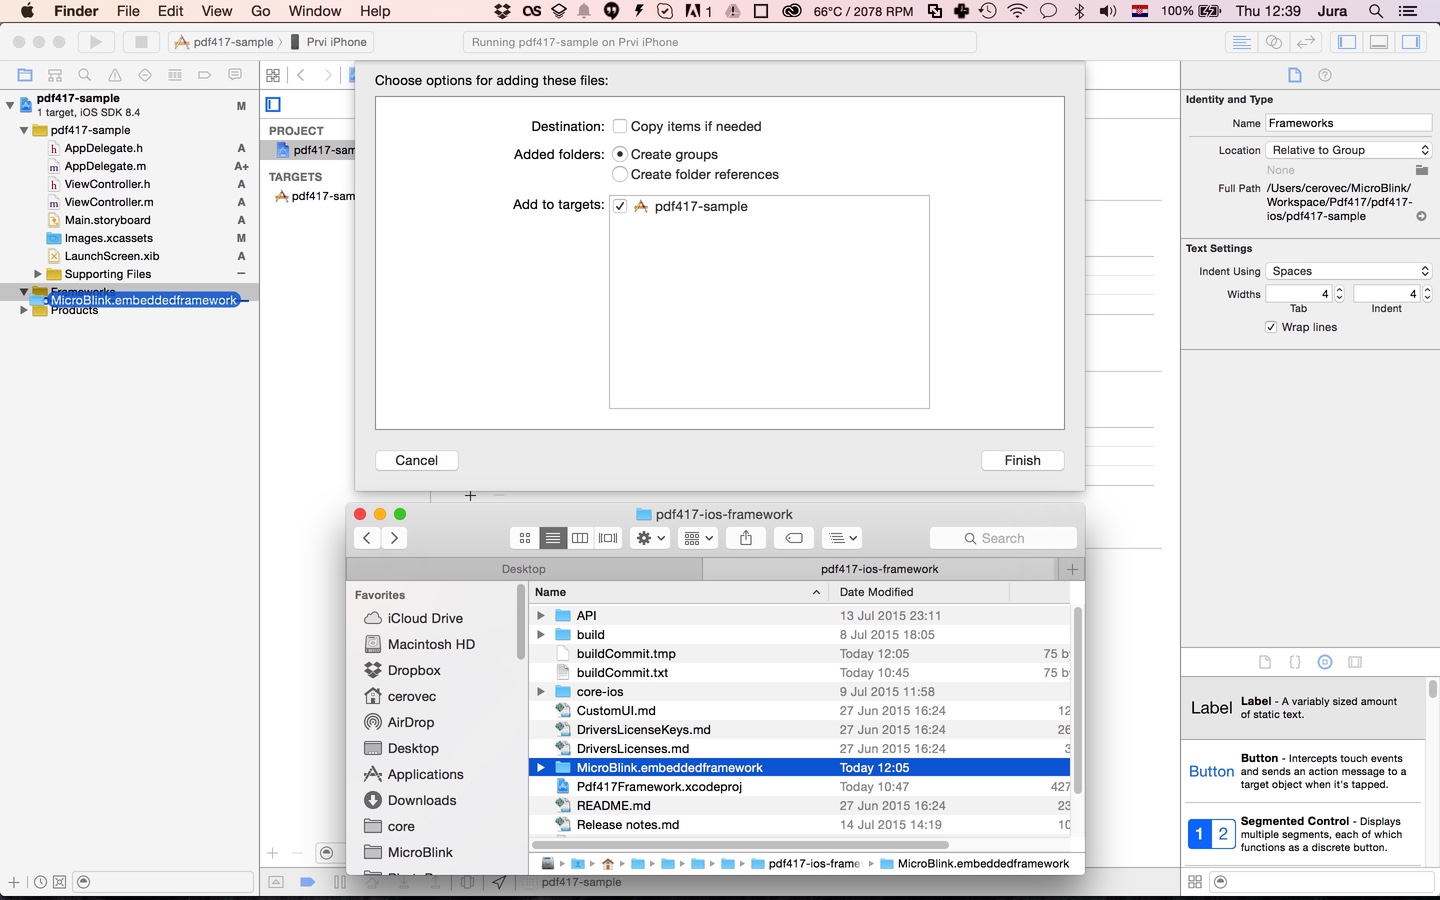Viewport: 1440px width, 900px height.
Task: Click the Finish button
Action: click(1022, 460)
